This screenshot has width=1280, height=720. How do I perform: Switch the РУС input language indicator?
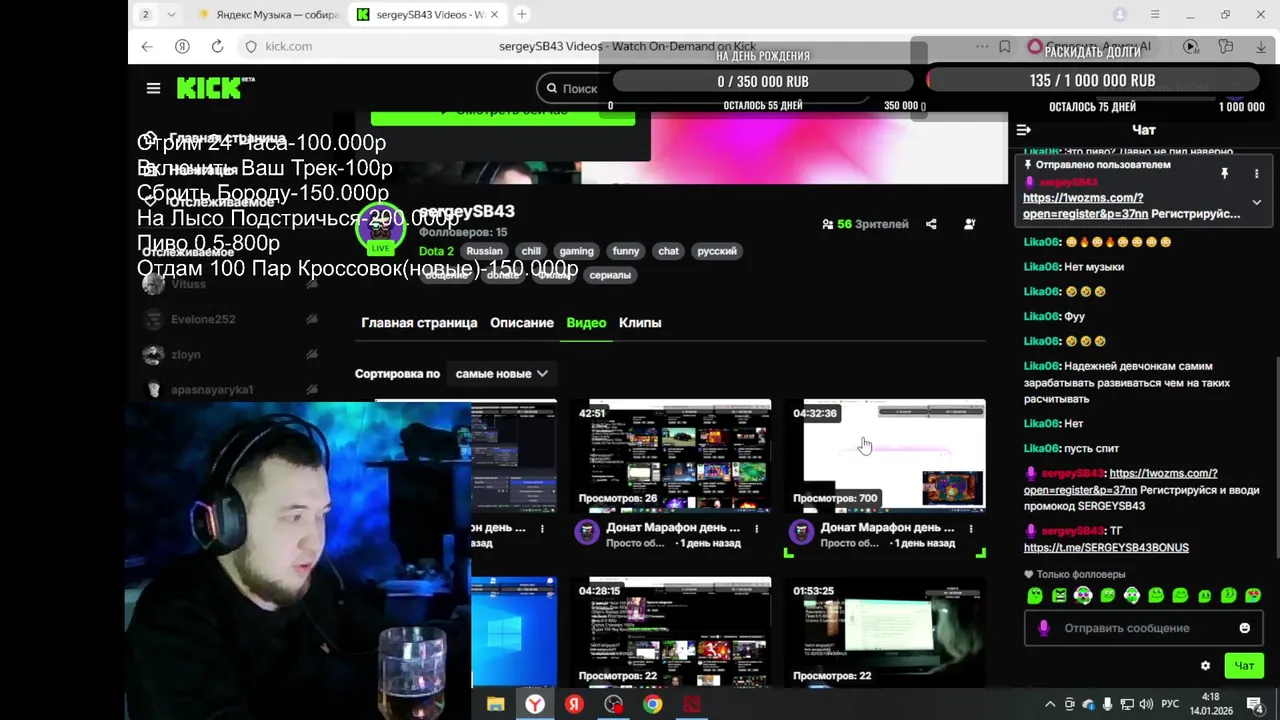1170,704
